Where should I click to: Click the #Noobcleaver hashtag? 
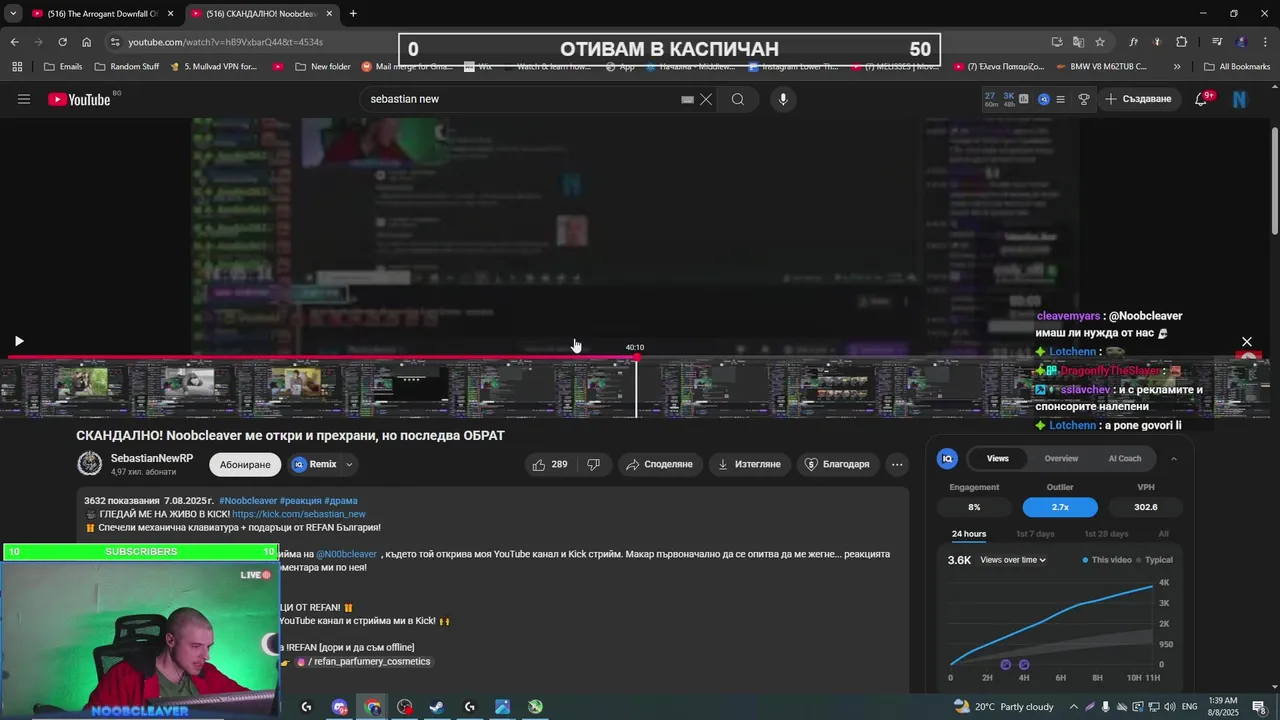(x=248, y=501)
